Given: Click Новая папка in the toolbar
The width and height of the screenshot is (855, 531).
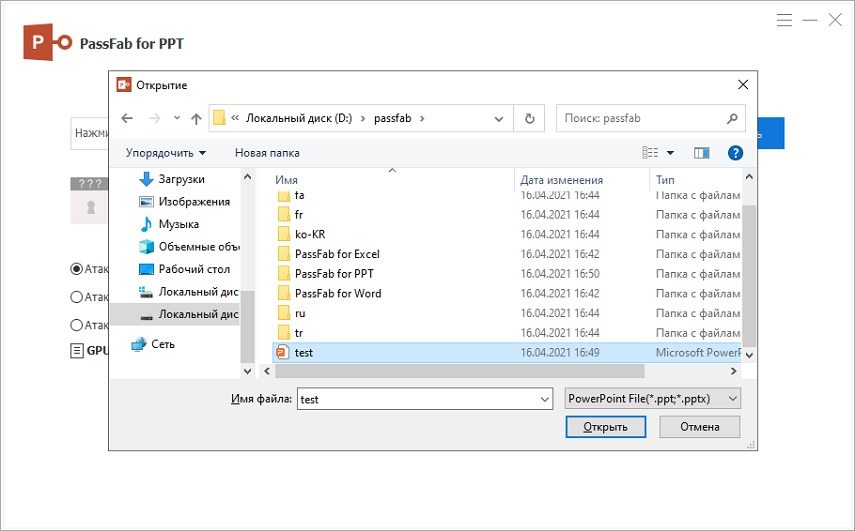Looking at the screenshot, I should pyautogui.click(x=267, y=153).
